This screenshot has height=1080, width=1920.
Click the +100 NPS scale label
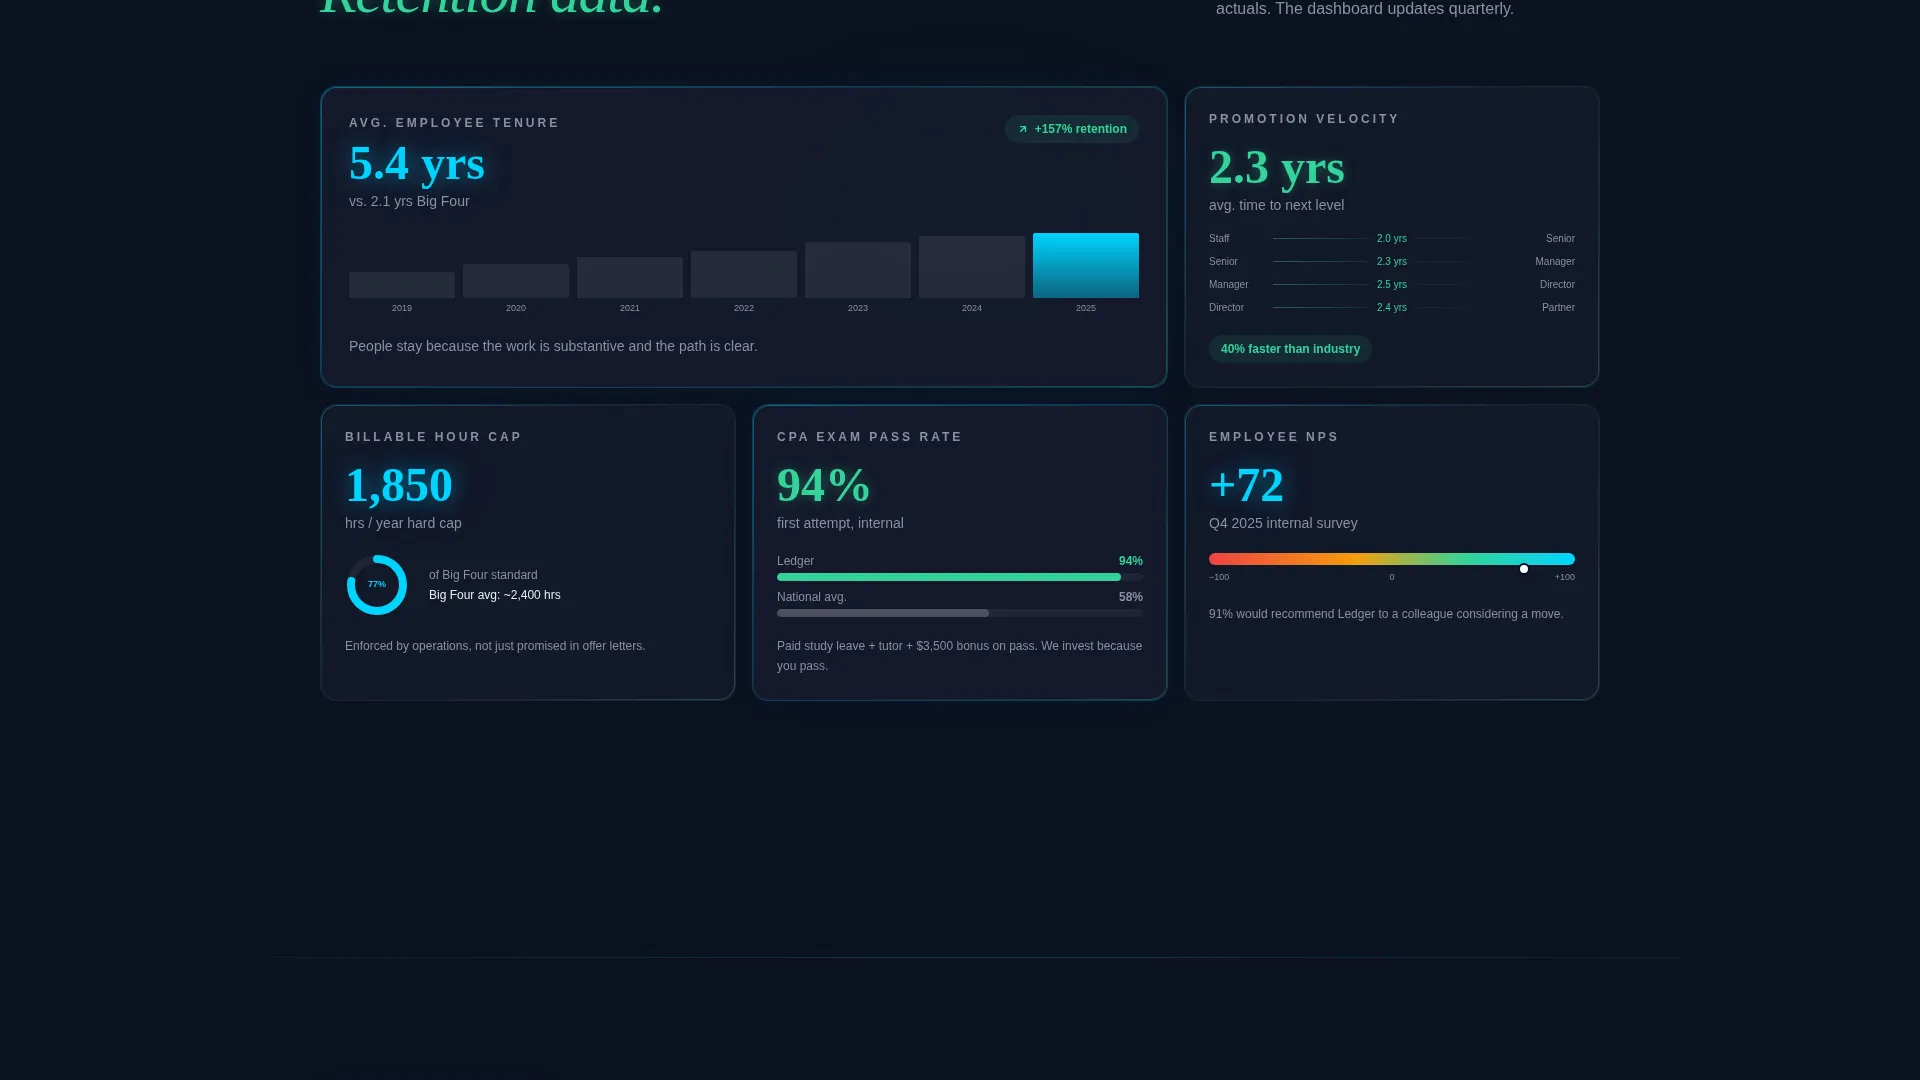1564,577
